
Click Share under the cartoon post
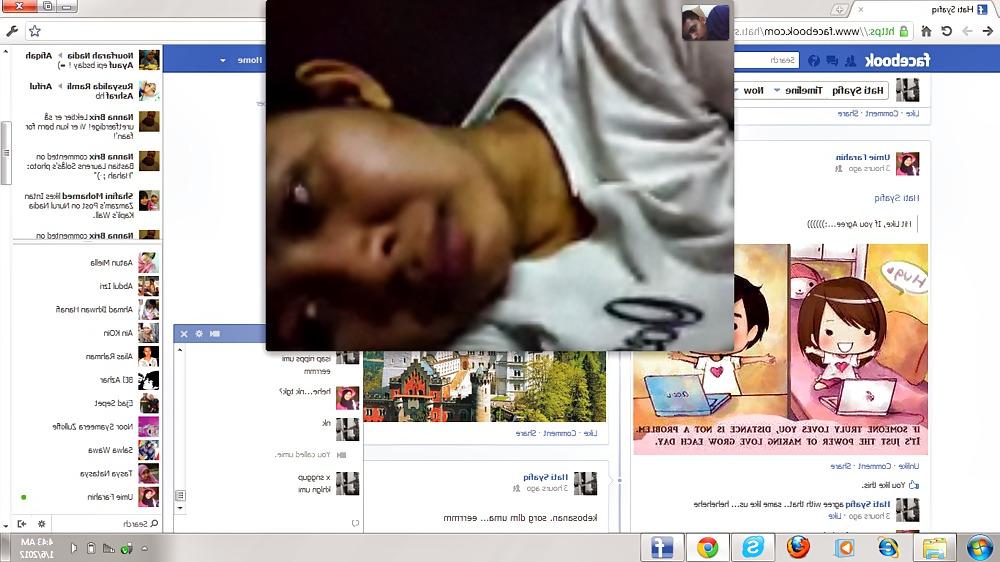(x=841, y=466)
